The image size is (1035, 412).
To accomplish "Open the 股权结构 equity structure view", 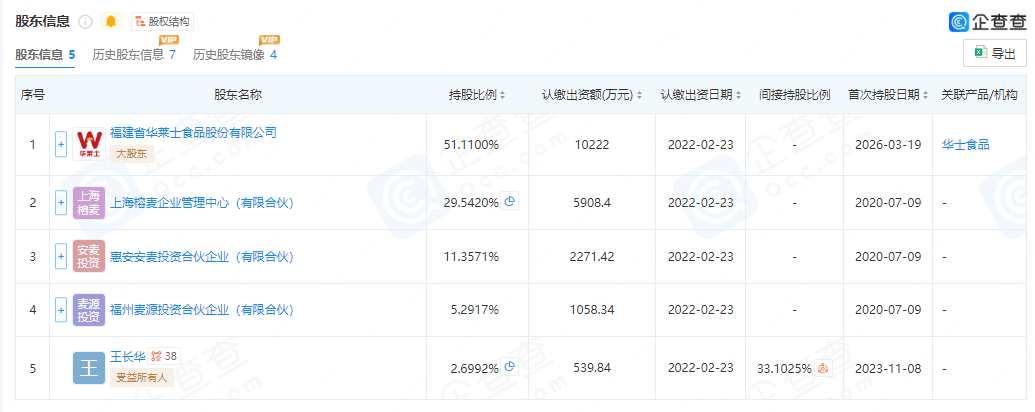I will 162,21.
